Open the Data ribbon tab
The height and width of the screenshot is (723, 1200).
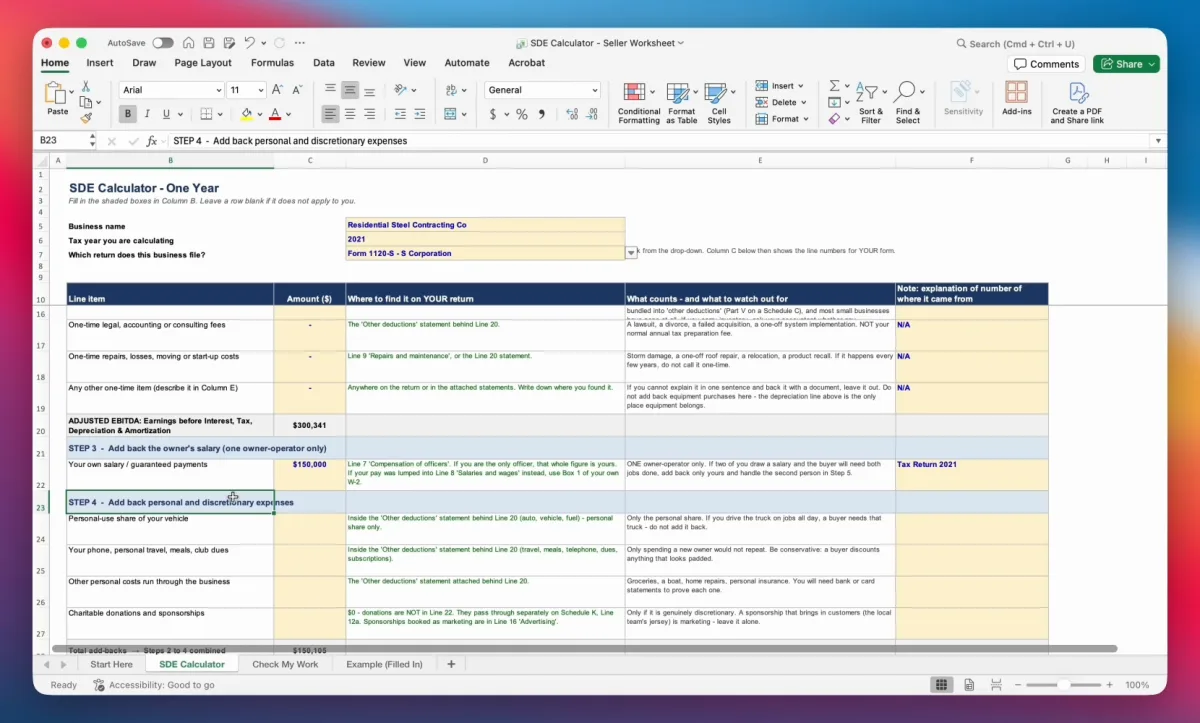(324, 63)
